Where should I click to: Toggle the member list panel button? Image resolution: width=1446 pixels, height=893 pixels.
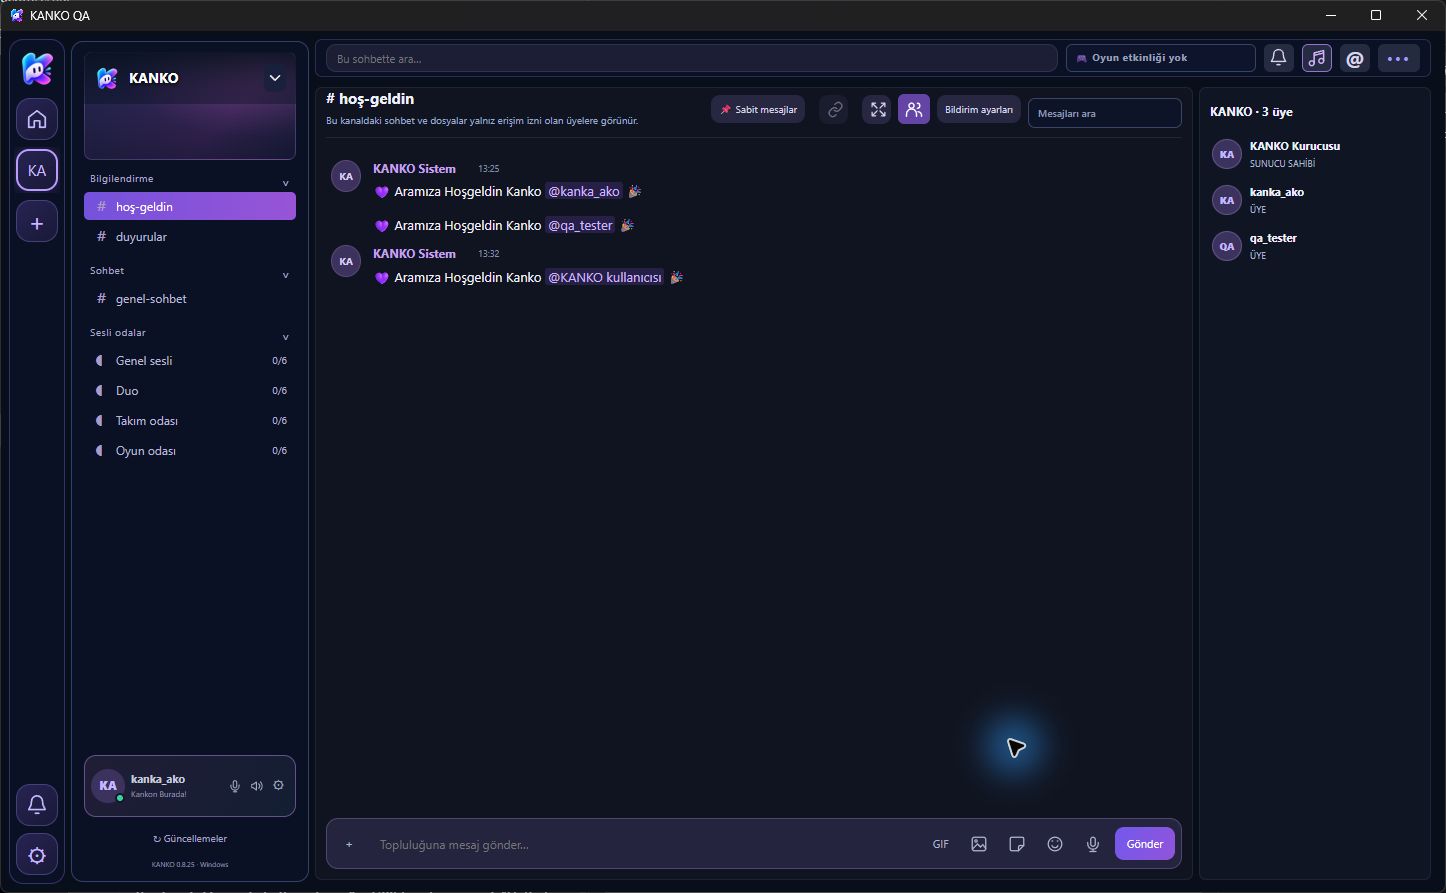914,109
